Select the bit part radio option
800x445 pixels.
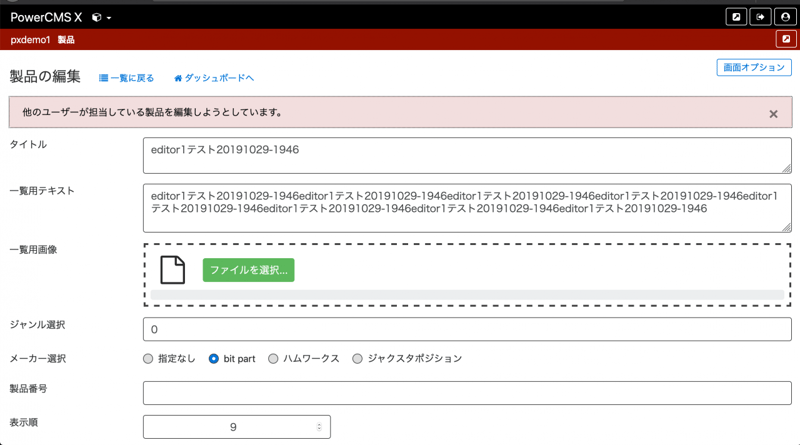(x=214, y=358)
